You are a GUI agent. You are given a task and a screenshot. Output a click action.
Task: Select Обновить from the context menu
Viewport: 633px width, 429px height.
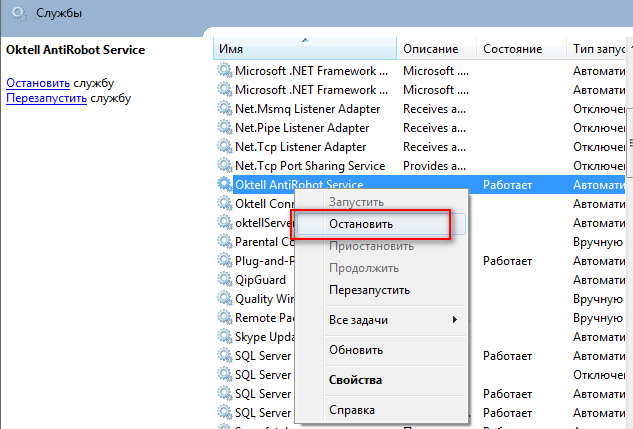click(x=356, y=350)
